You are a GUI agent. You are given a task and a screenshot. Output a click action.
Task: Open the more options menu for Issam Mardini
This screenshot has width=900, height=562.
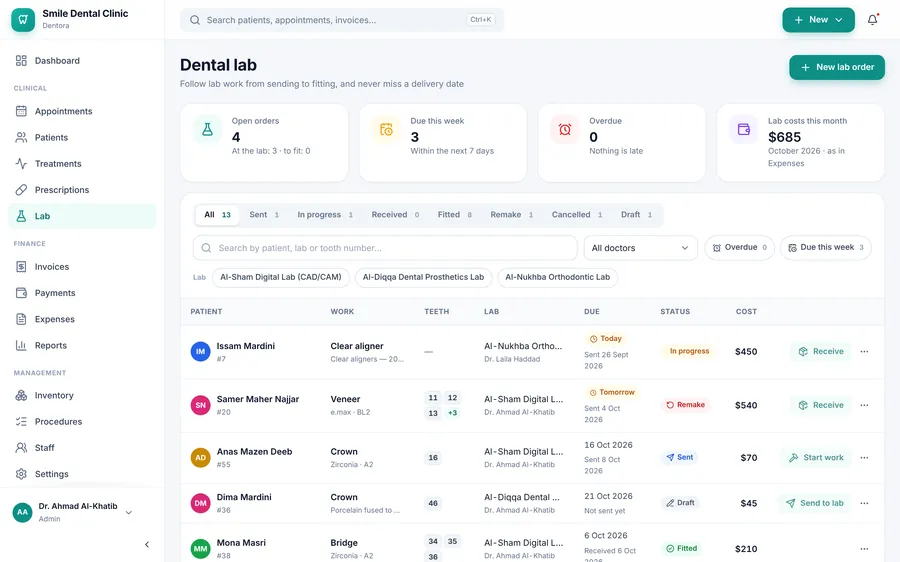point(864,351)
